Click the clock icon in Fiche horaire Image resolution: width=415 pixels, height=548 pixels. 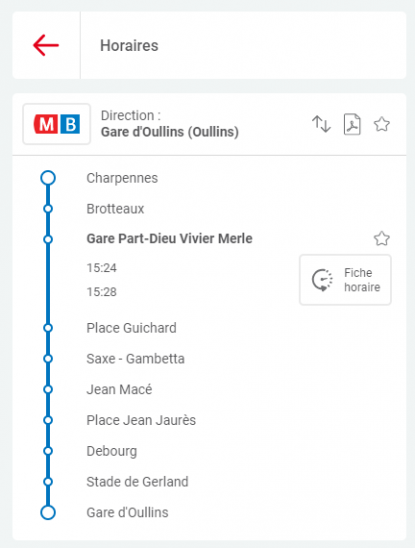pos(322,280)
